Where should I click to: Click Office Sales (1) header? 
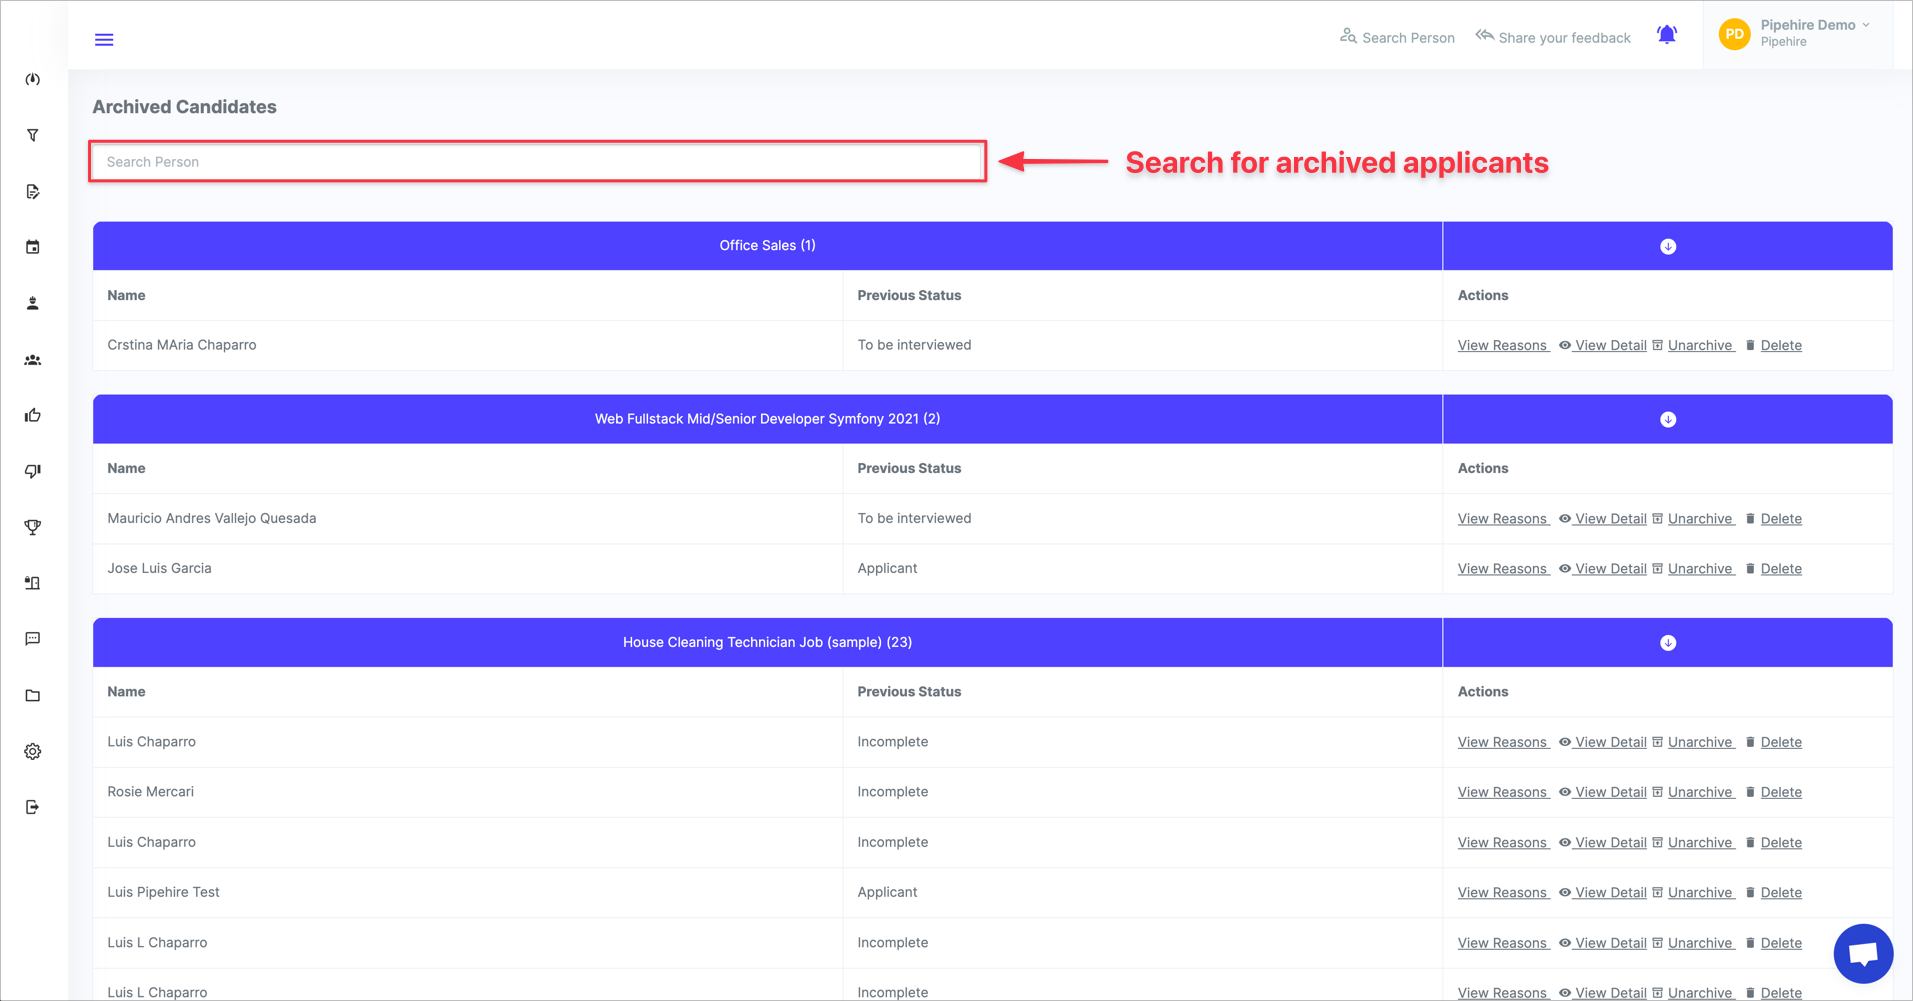(x=767, y=246)
